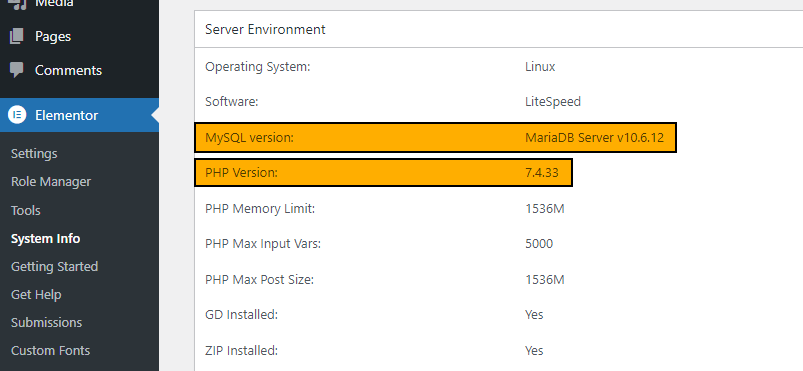Click the 7.4.33 value

(x=541, y=173)
